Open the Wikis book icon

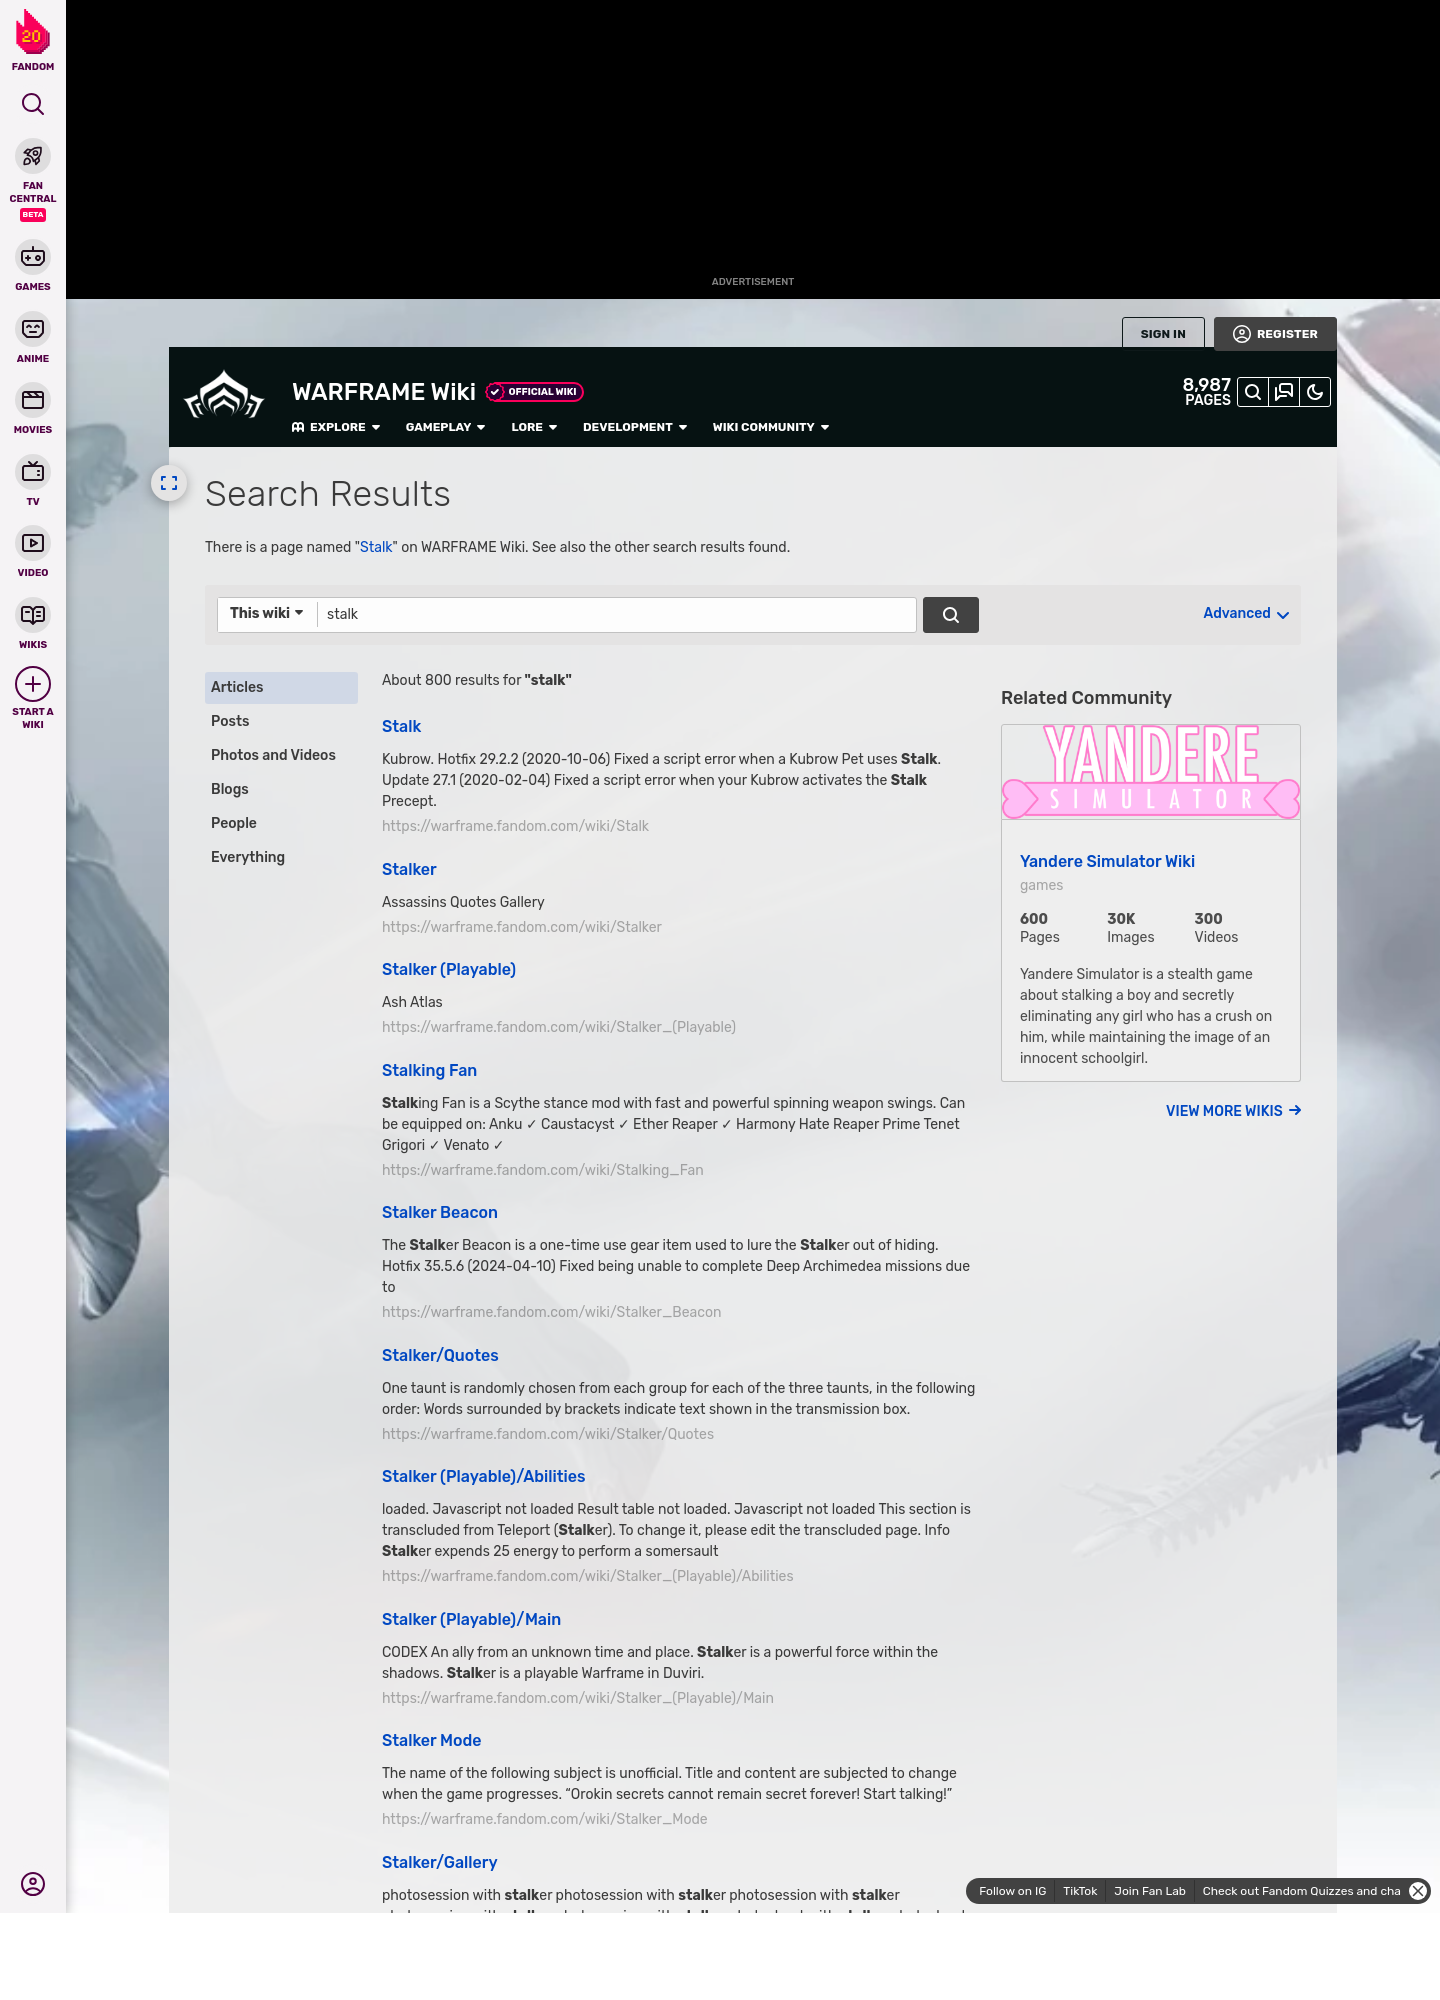(33, 615)
